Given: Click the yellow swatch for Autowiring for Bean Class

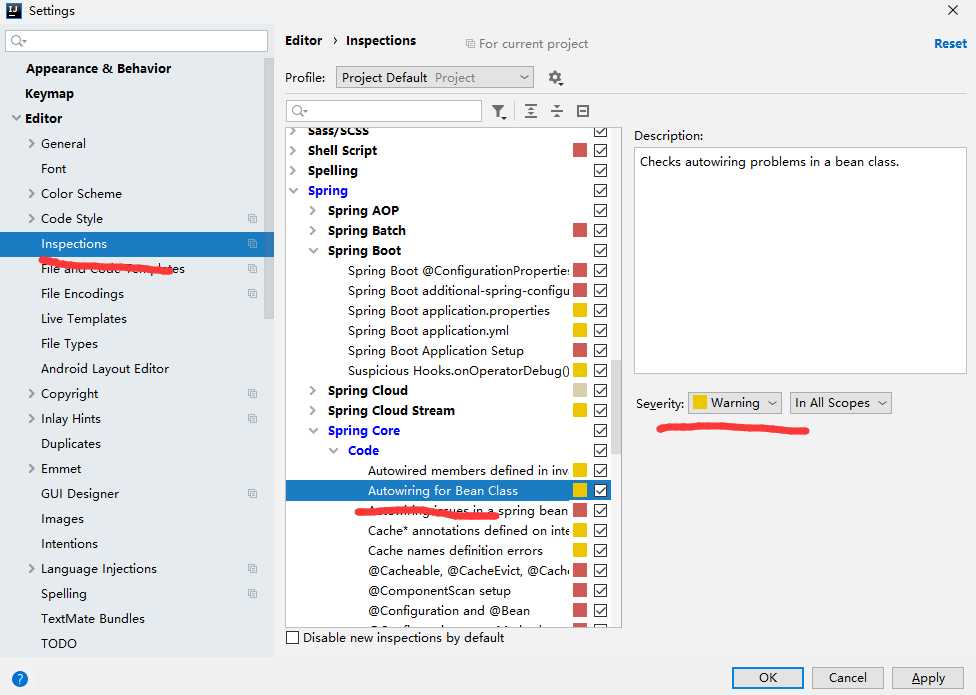Looking at the screenshot, I should (580, 490).
